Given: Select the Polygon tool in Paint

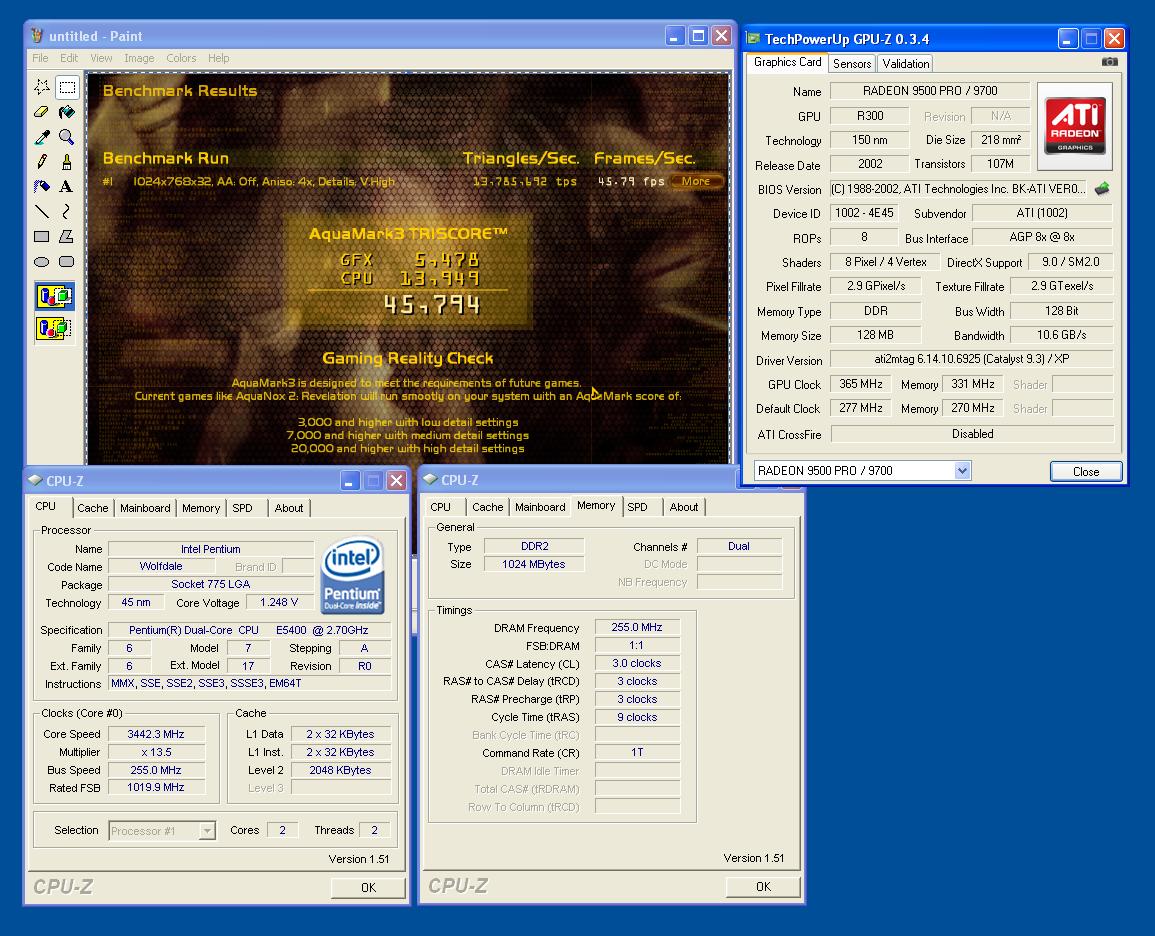Looking at the screenshot, I should click(x=67, y=236).
